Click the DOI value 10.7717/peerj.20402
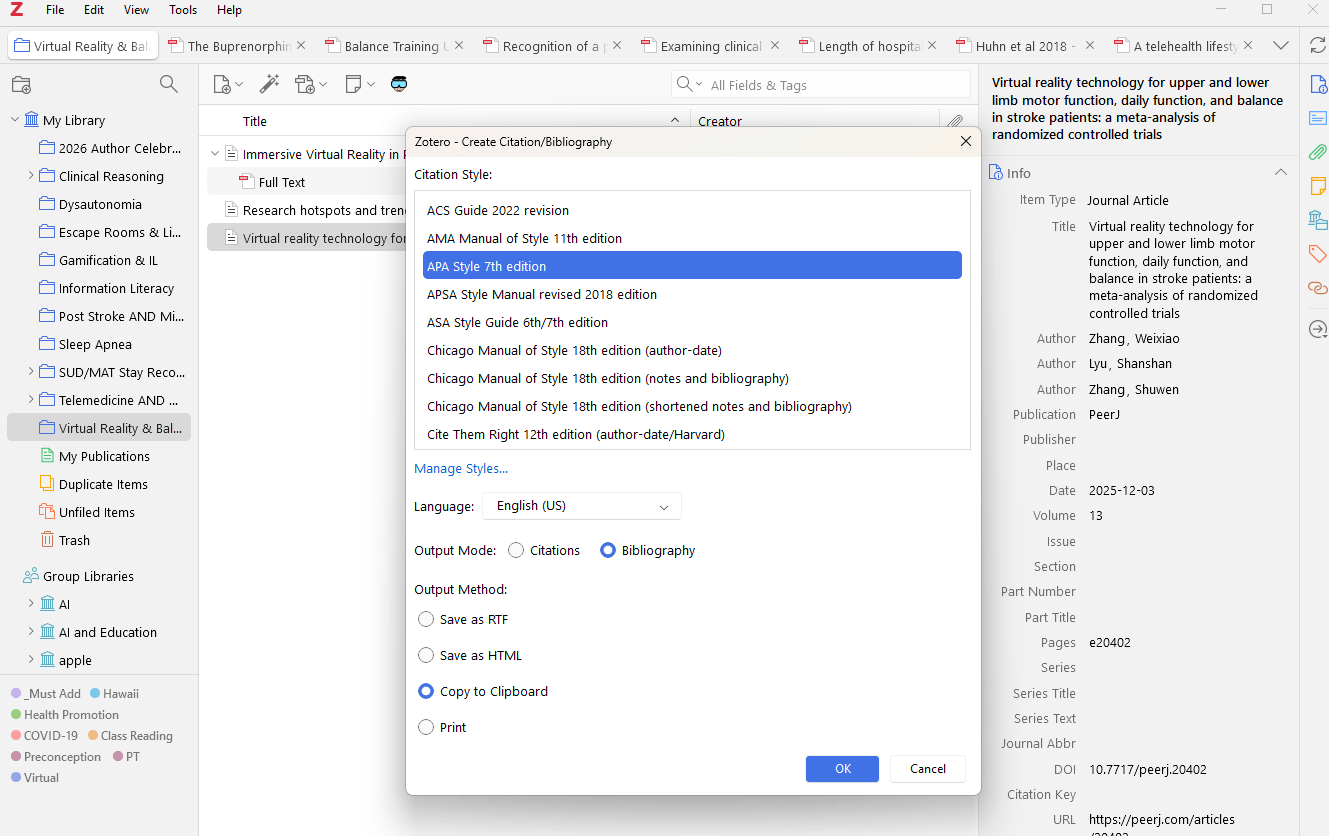 pyautogui.click(x=1148, y=769)
